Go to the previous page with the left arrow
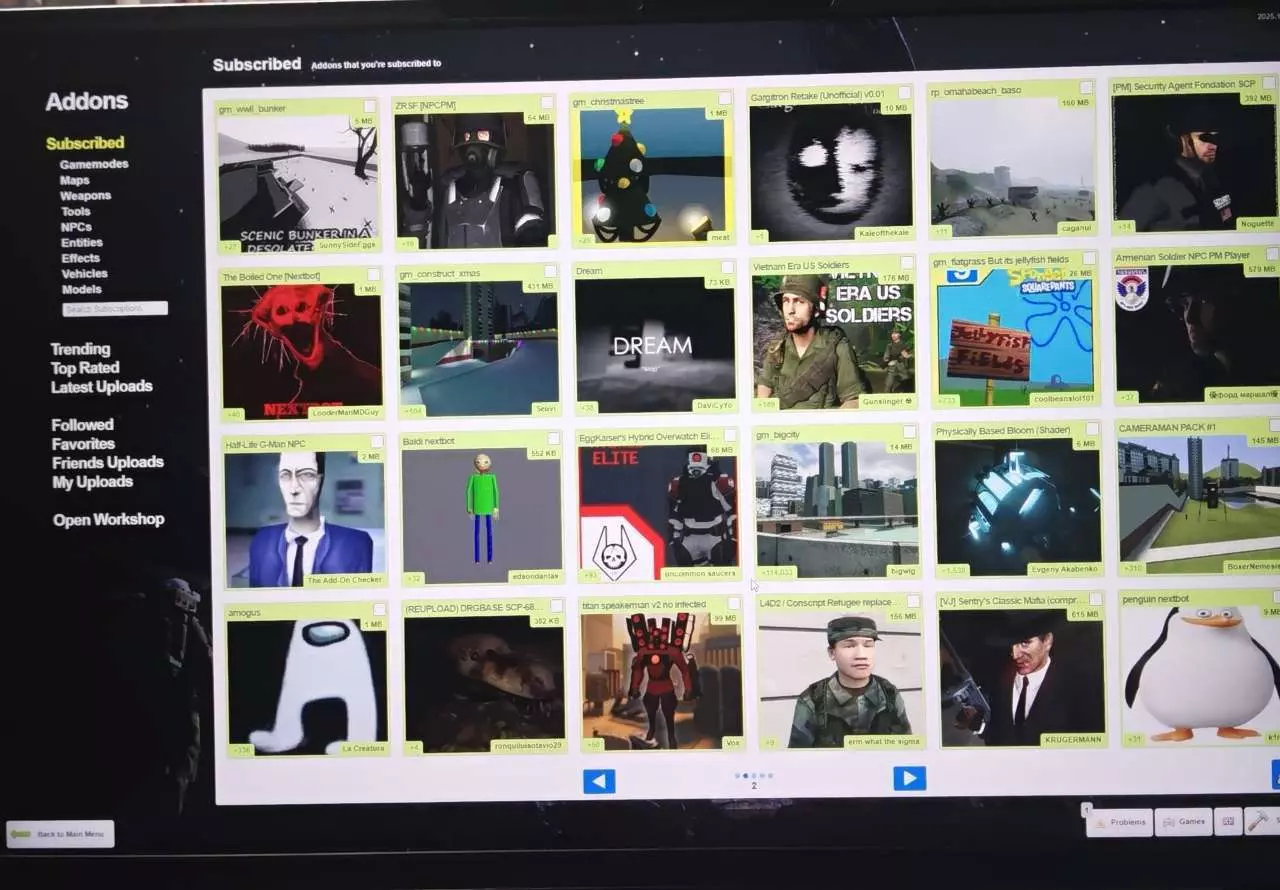 599,781
